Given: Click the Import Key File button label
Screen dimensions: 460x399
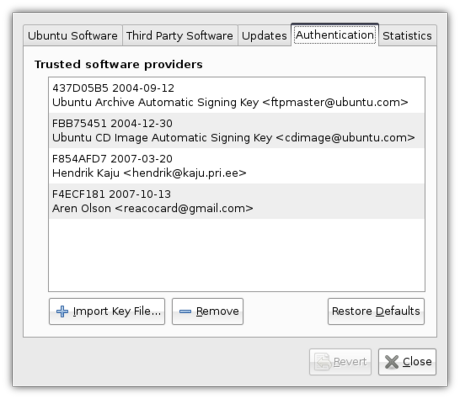Looking at the screenshot, I should 117,311.
